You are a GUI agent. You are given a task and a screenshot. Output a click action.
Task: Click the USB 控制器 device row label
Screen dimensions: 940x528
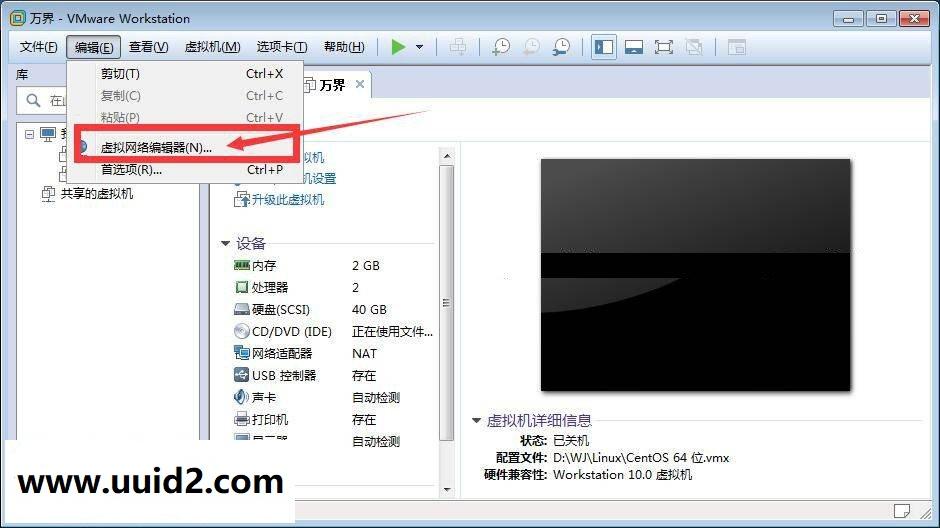click(284, 375)
